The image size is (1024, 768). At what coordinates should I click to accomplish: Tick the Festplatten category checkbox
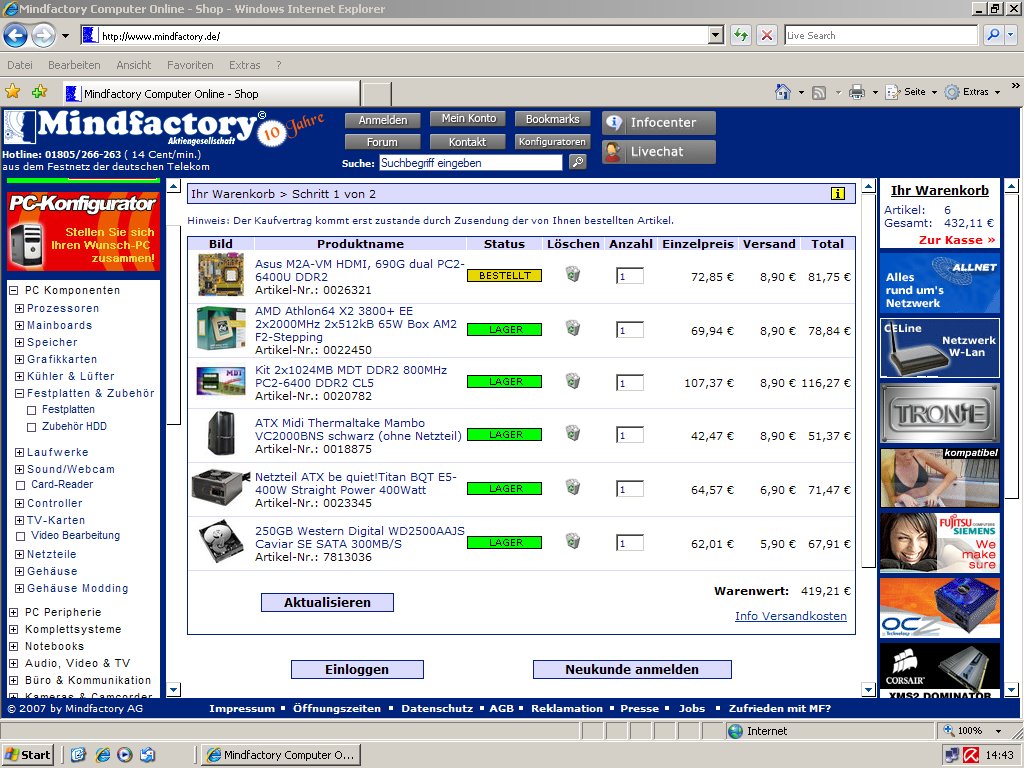pyautogui.click(x=31, y=411)
